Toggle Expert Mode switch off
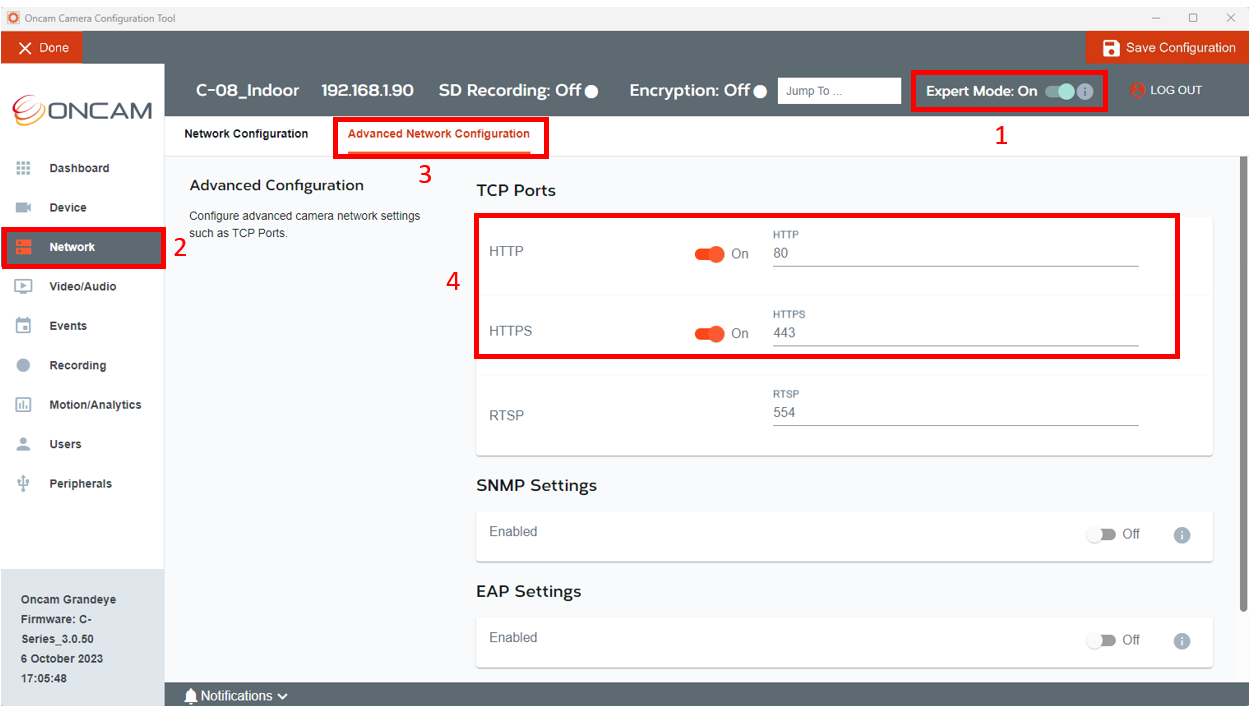The width and height of the screenshot is (1251, 707). (1059, 91)
